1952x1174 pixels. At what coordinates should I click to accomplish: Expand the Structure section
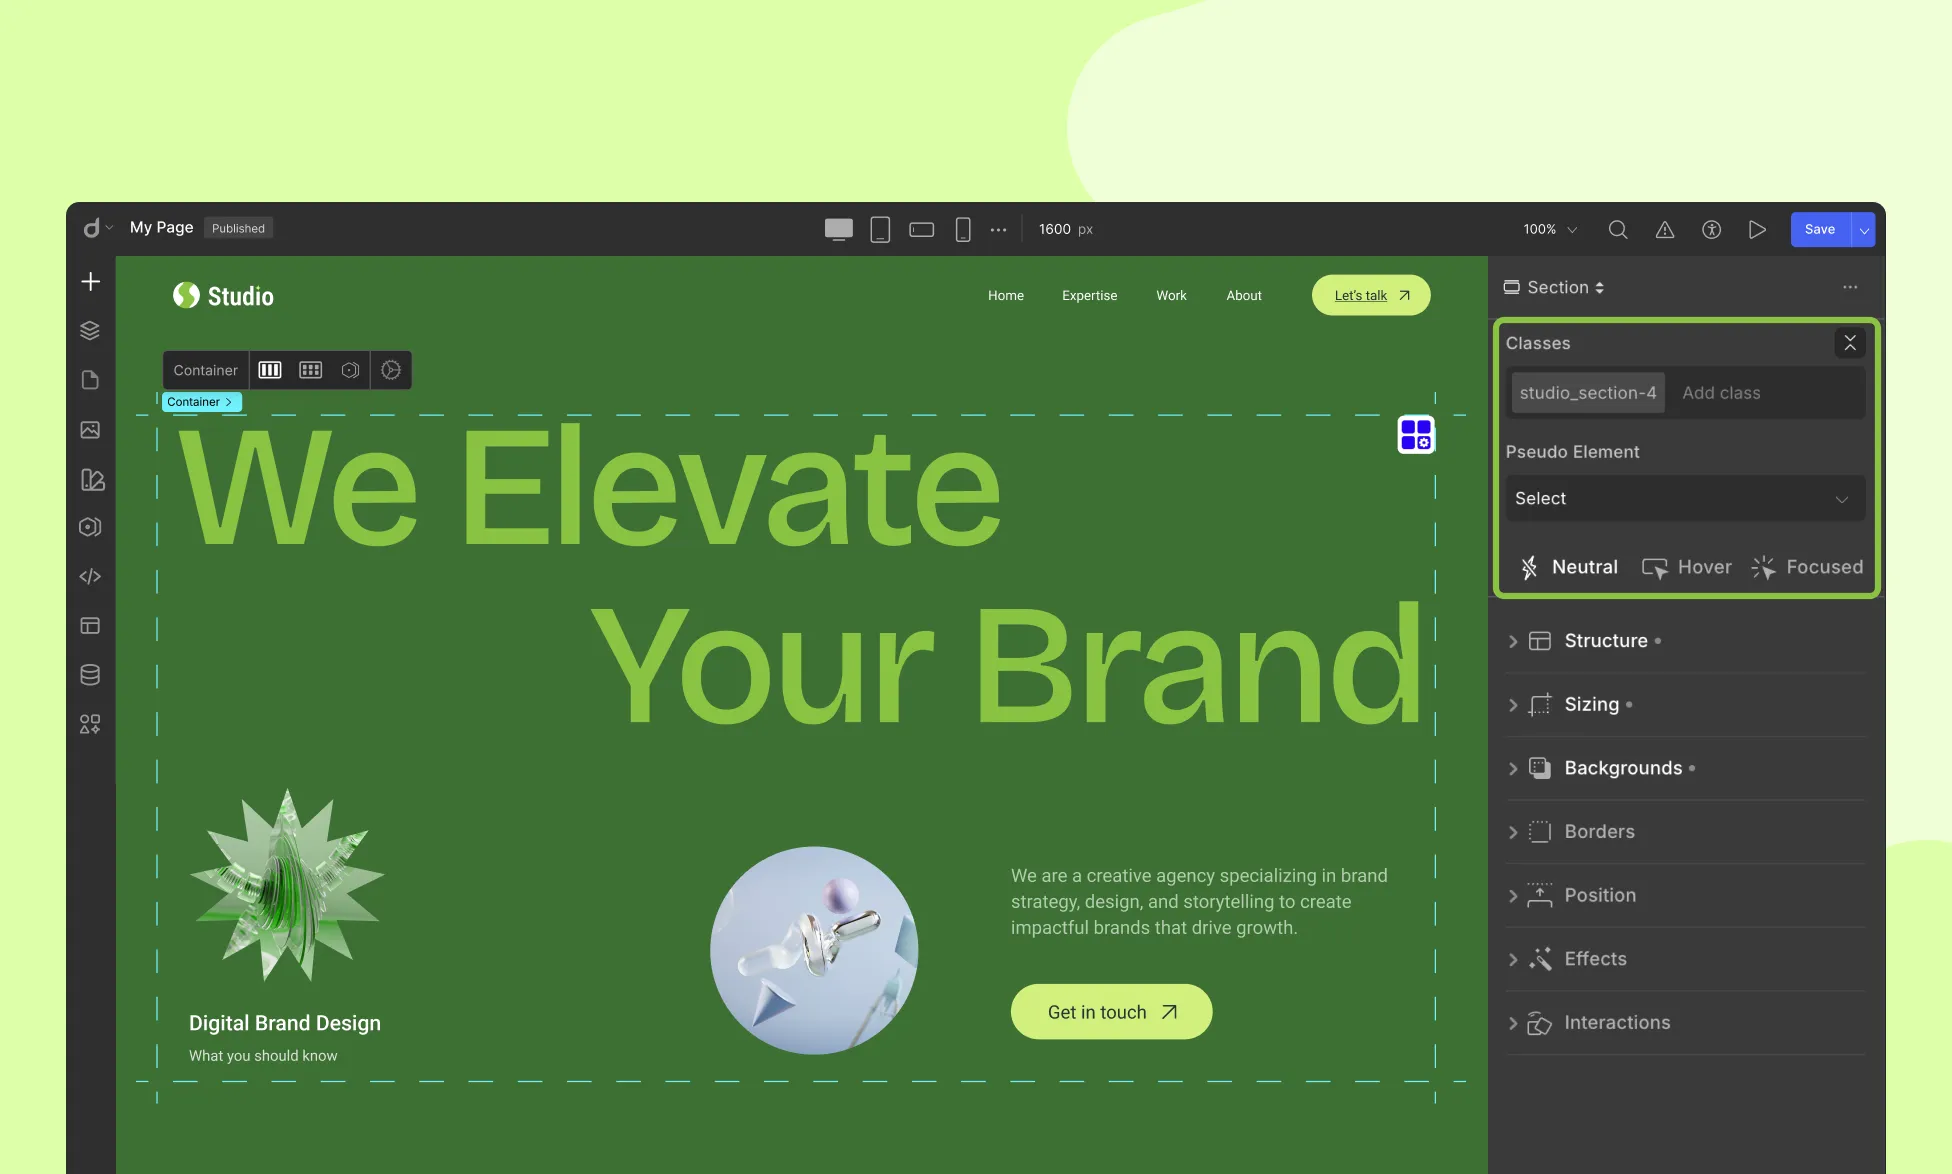coord(1685,641)
